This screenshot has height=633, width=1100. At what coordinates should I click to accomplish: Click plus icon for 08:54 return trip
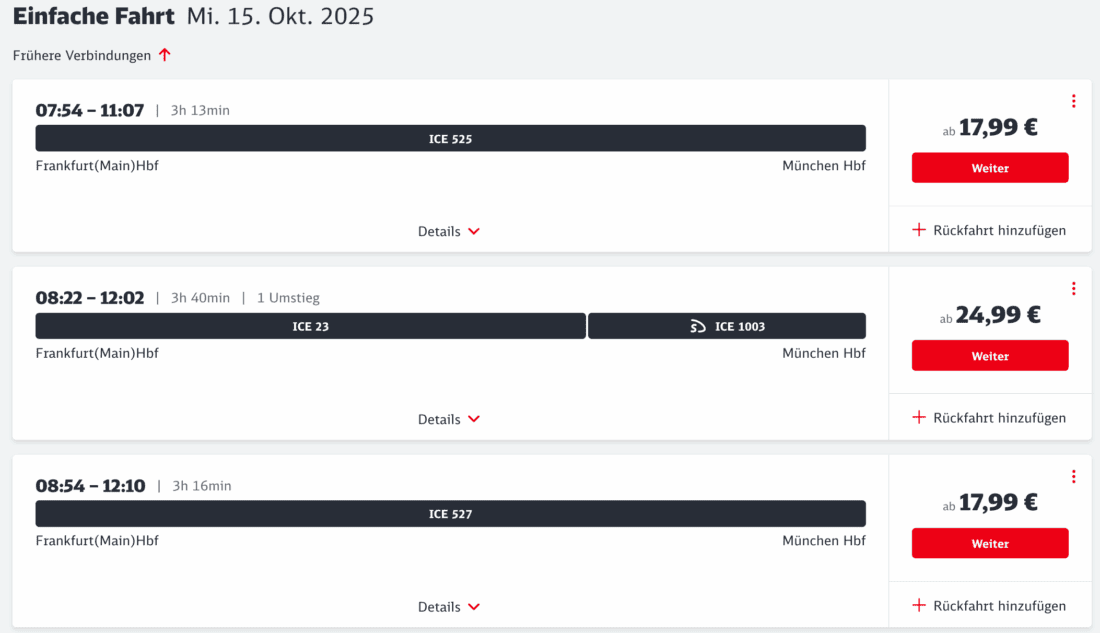(x=919, y=606)
